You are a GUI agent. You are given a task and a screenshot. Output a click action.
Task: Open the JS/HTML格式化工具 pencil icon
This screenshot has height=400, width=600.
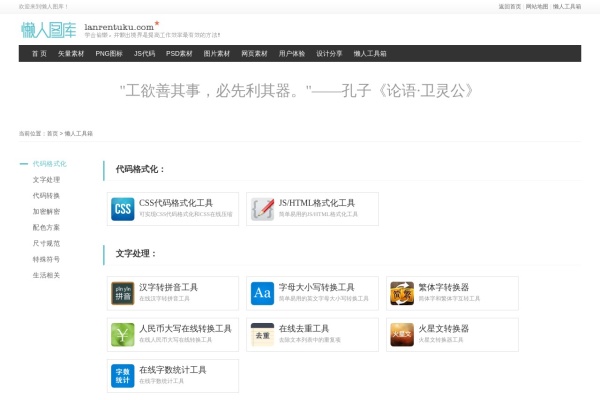pos(262,209)
